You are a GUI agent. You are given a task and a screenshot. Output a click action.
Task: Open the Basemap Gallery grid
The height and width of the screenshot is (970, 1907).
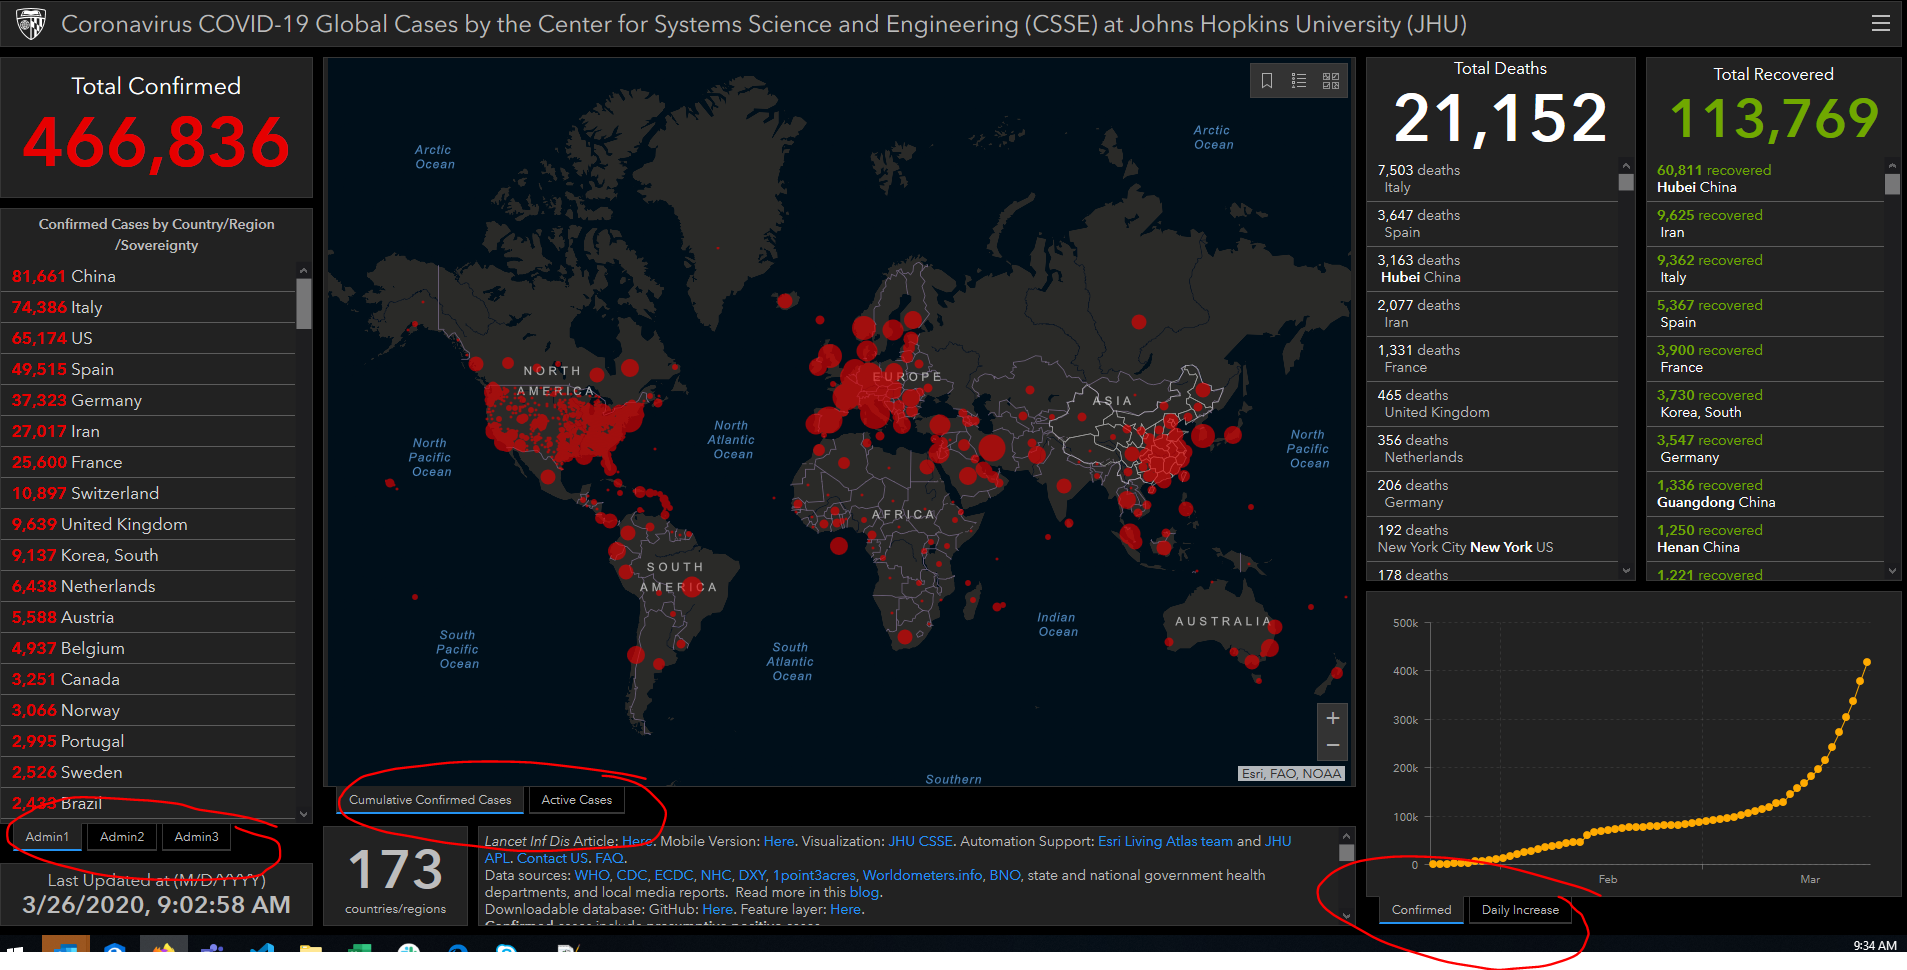1331,81
